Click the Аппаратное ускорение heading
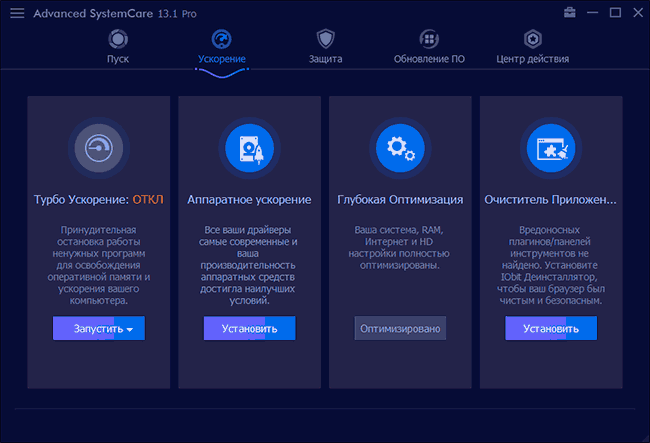Screen dimensions: 650x443 pyautogui.click(x=249, y=200)
